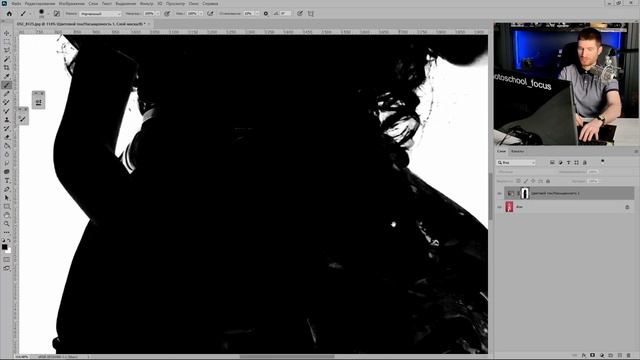
Task: Switch to the Слои panel tab
Action: [x=501, y=151]
